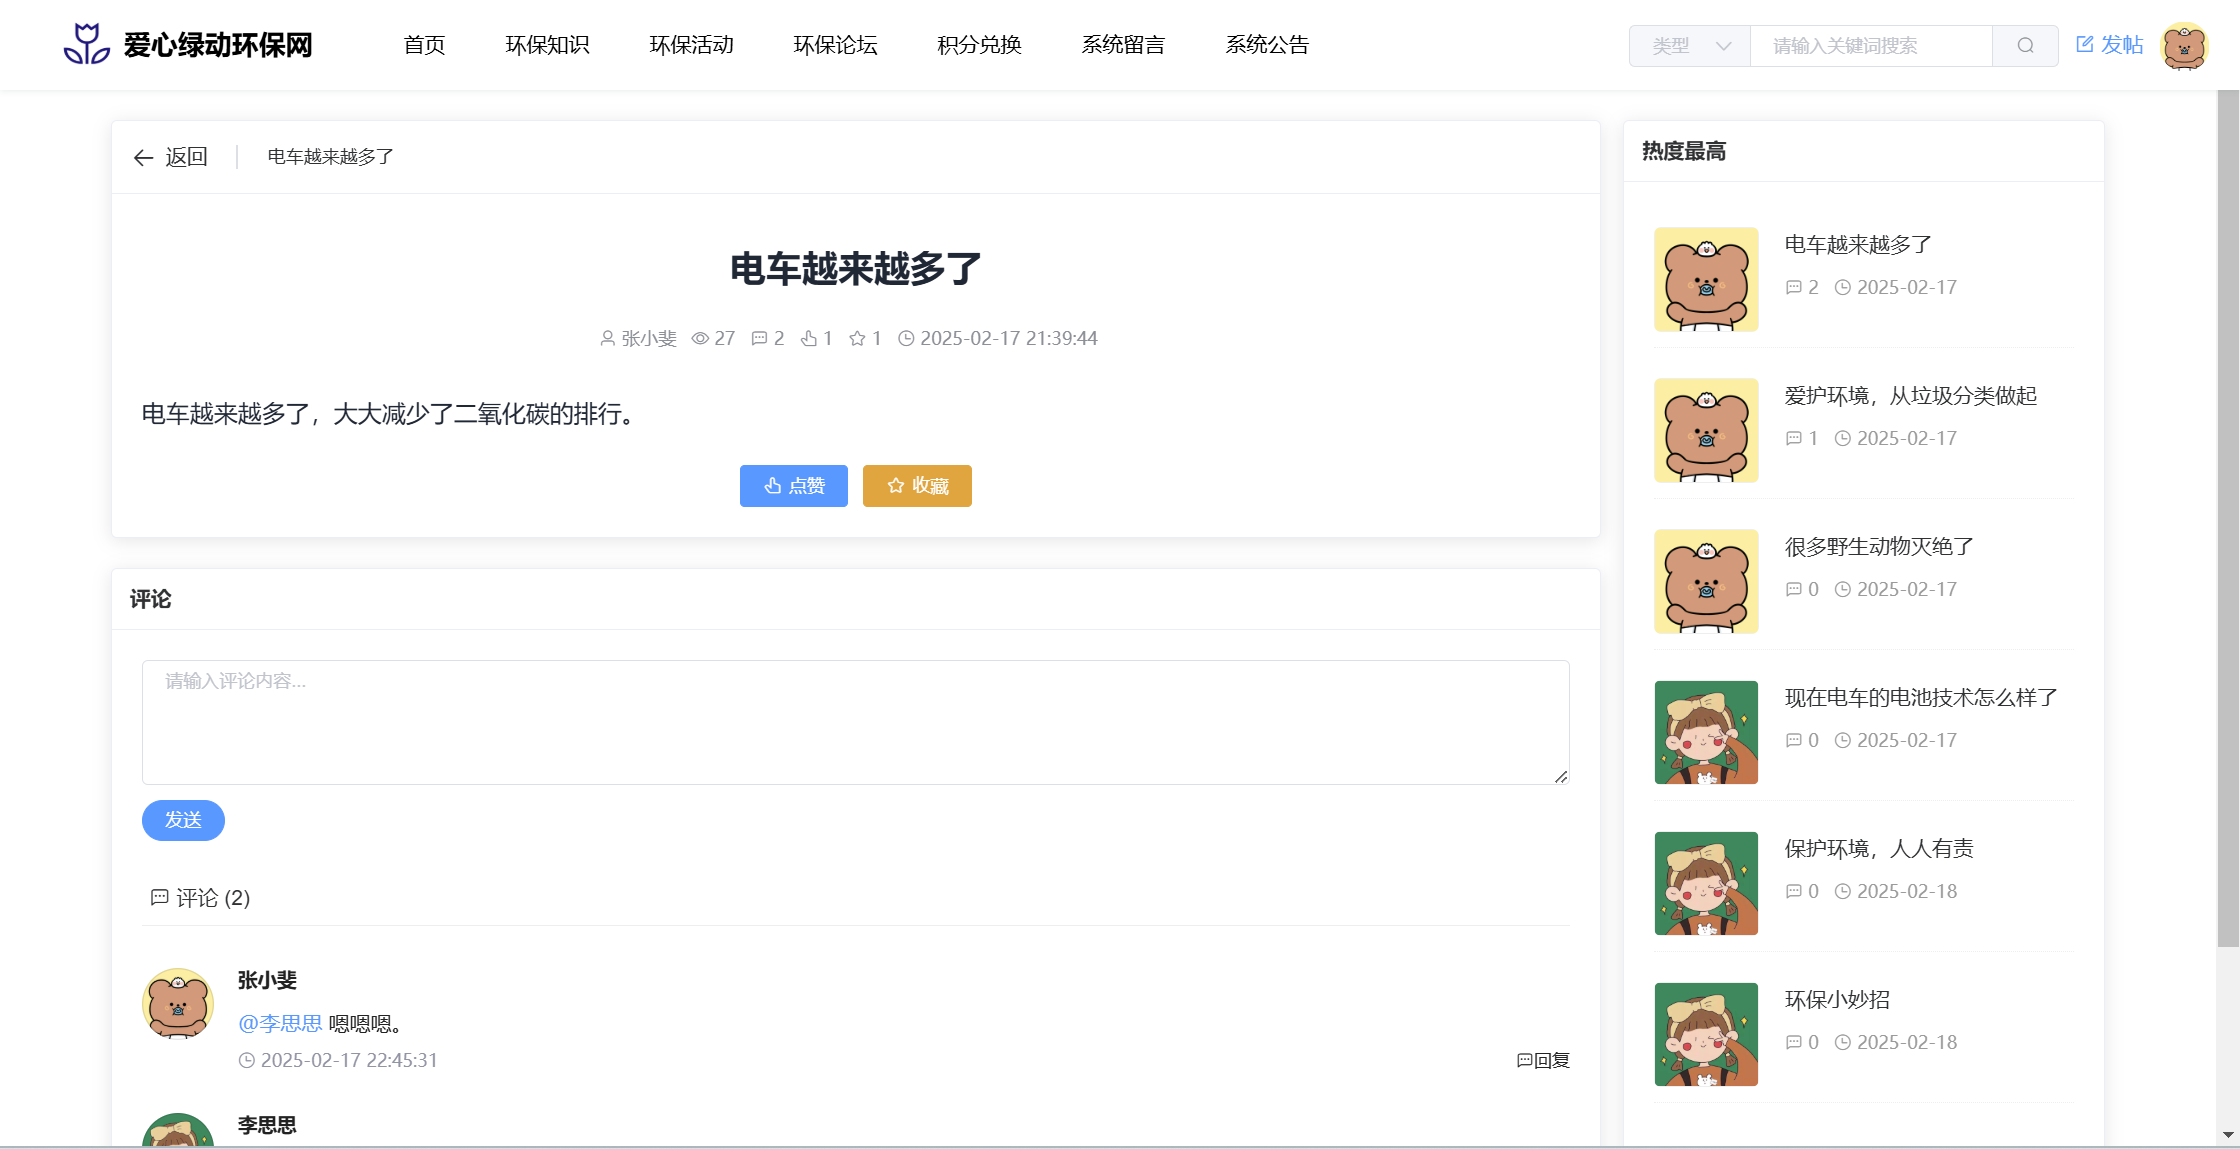Click the thumbs-up count icon under title
This screenshot has width=2240, height=1149.
point(809,339)
